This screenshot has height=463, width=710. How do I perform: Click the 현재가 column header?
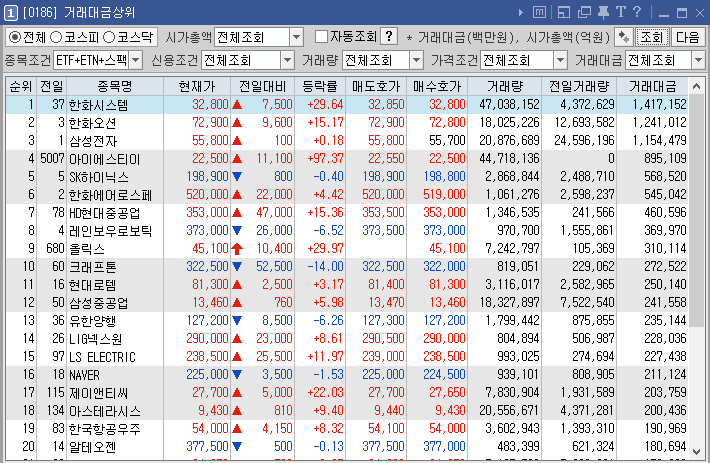tap(197, 86)
